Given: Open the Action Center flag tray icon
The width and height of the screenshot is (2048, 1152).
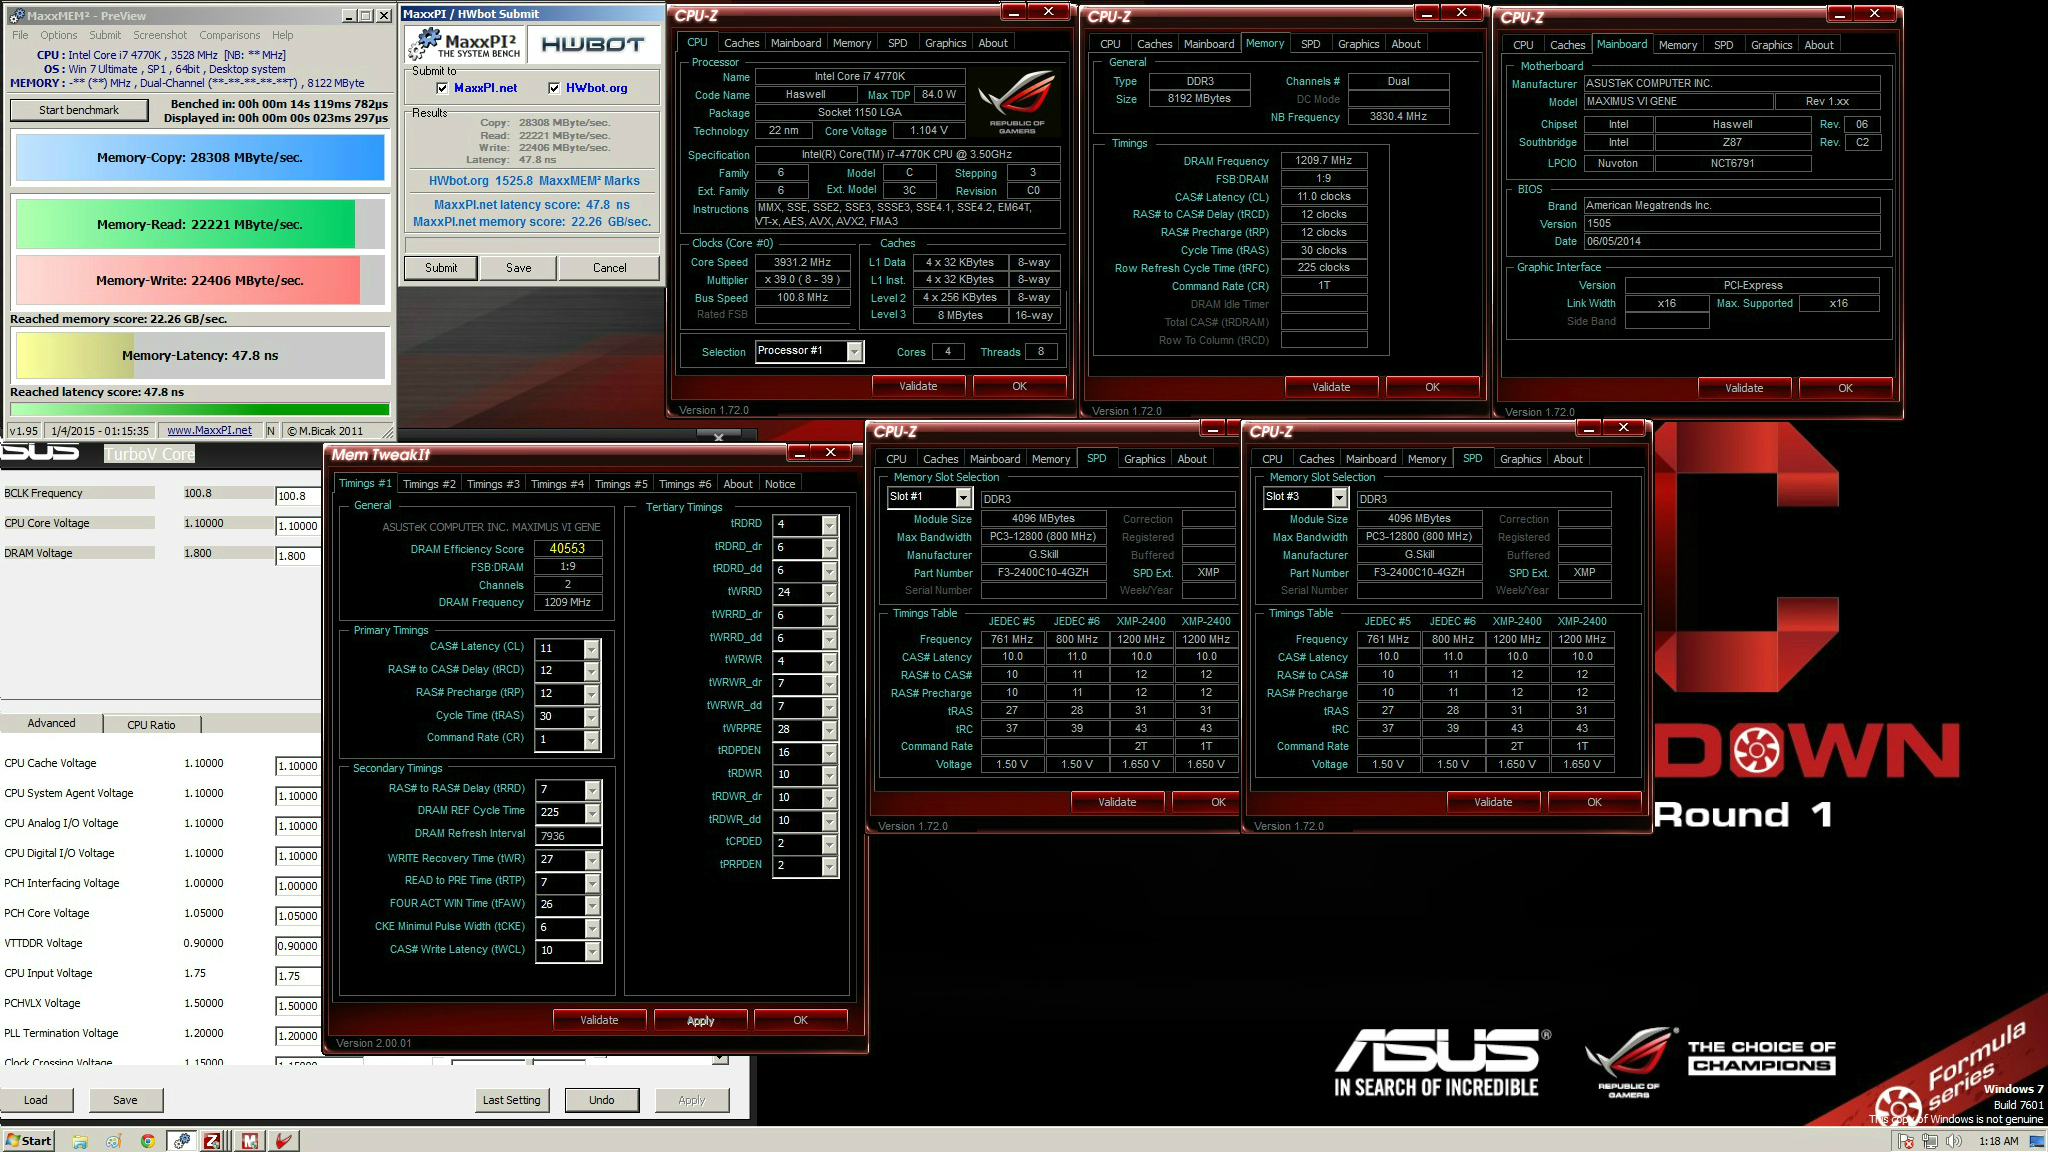Looking at the screenshot, I should [x=1906, y=1141].
